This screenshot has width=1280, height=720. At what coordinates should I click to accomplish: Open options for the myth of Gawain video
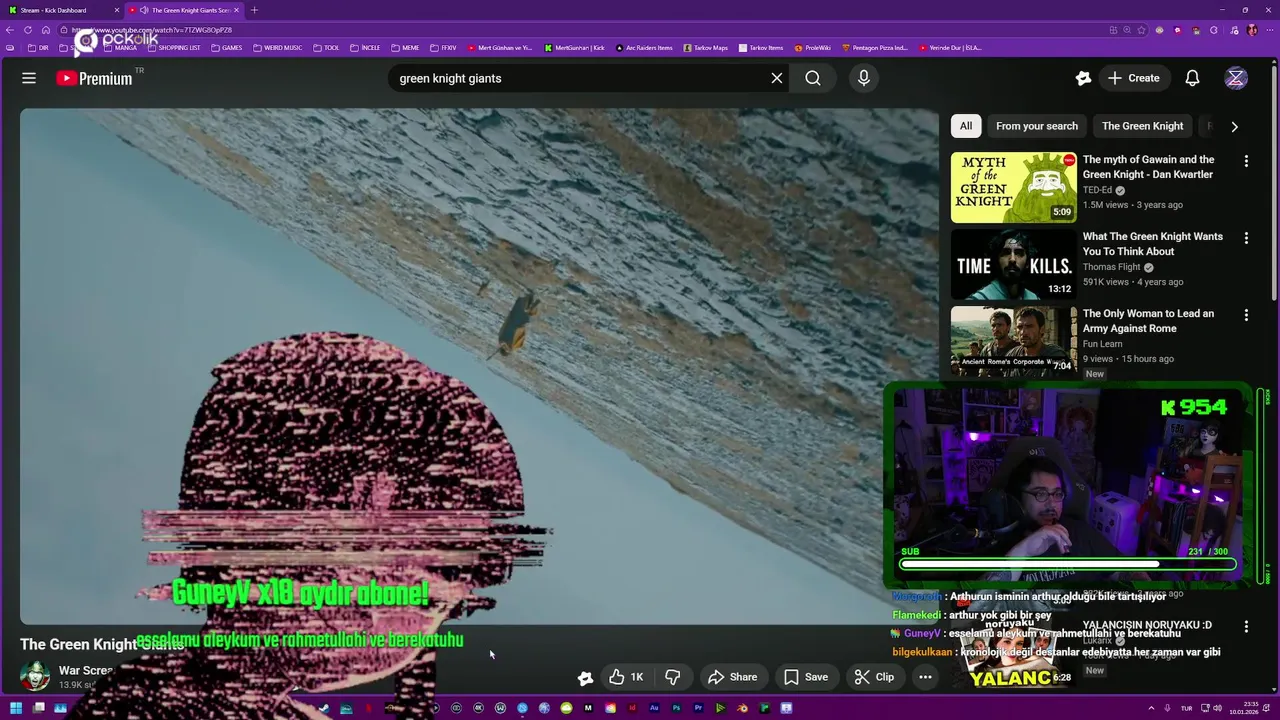(1246, 161)
